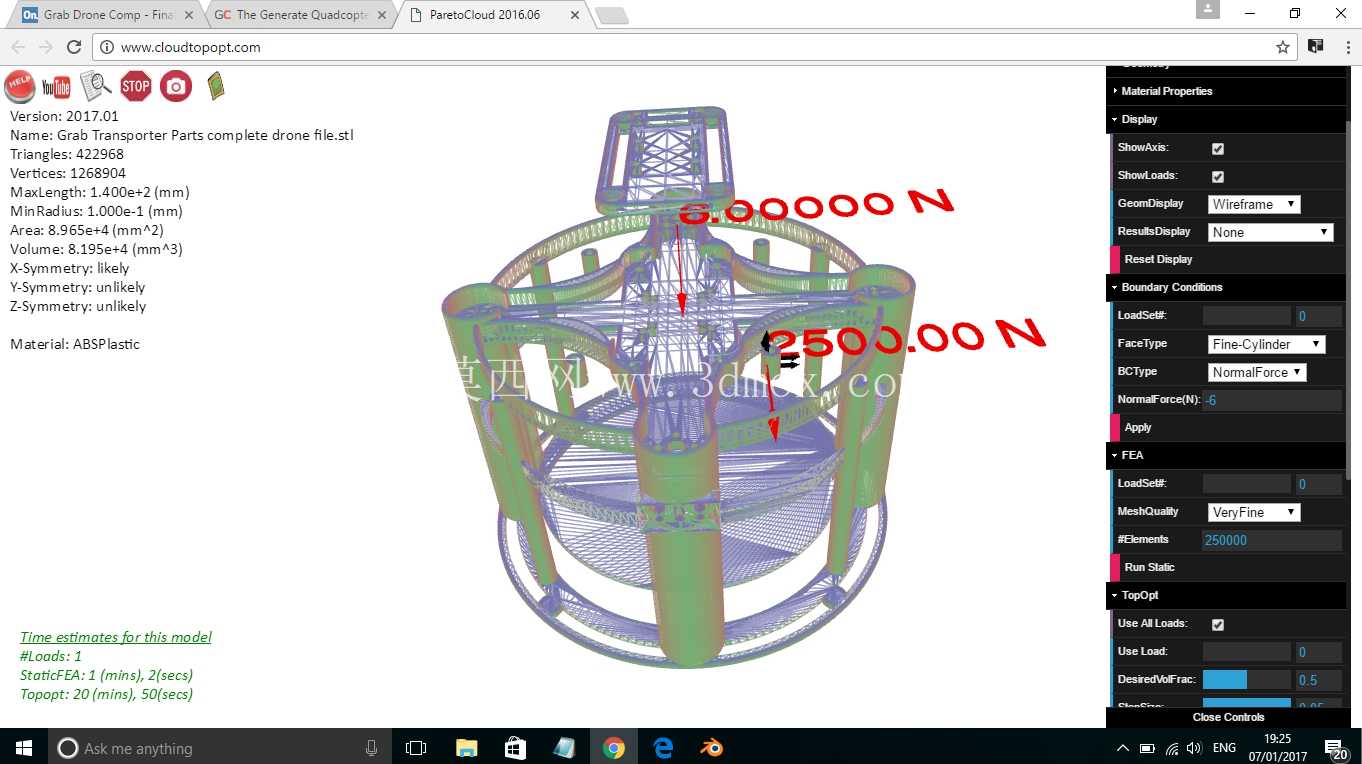The image size is (1362, 764).
Task: Click the Close Controls button
Action: 1228,717
